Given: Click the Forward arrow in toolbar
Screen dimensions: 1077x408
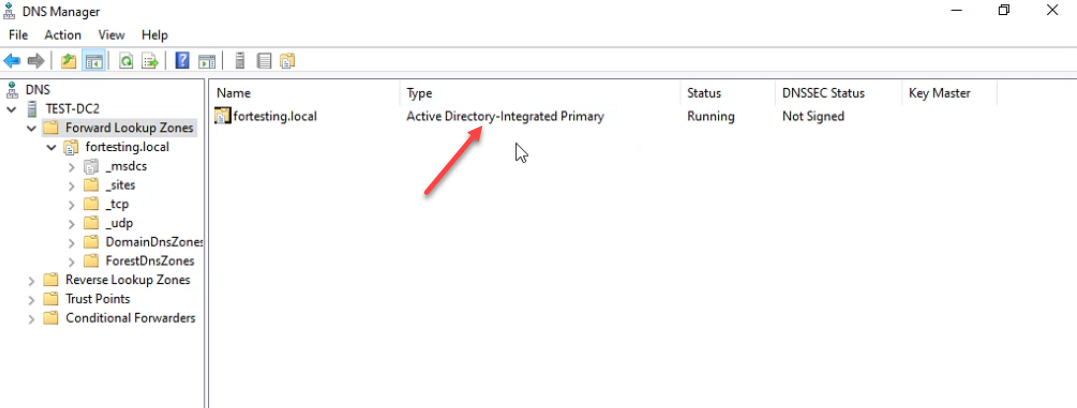Looking at the screenshot, I should pyautogui.click(x=36, y=61).
